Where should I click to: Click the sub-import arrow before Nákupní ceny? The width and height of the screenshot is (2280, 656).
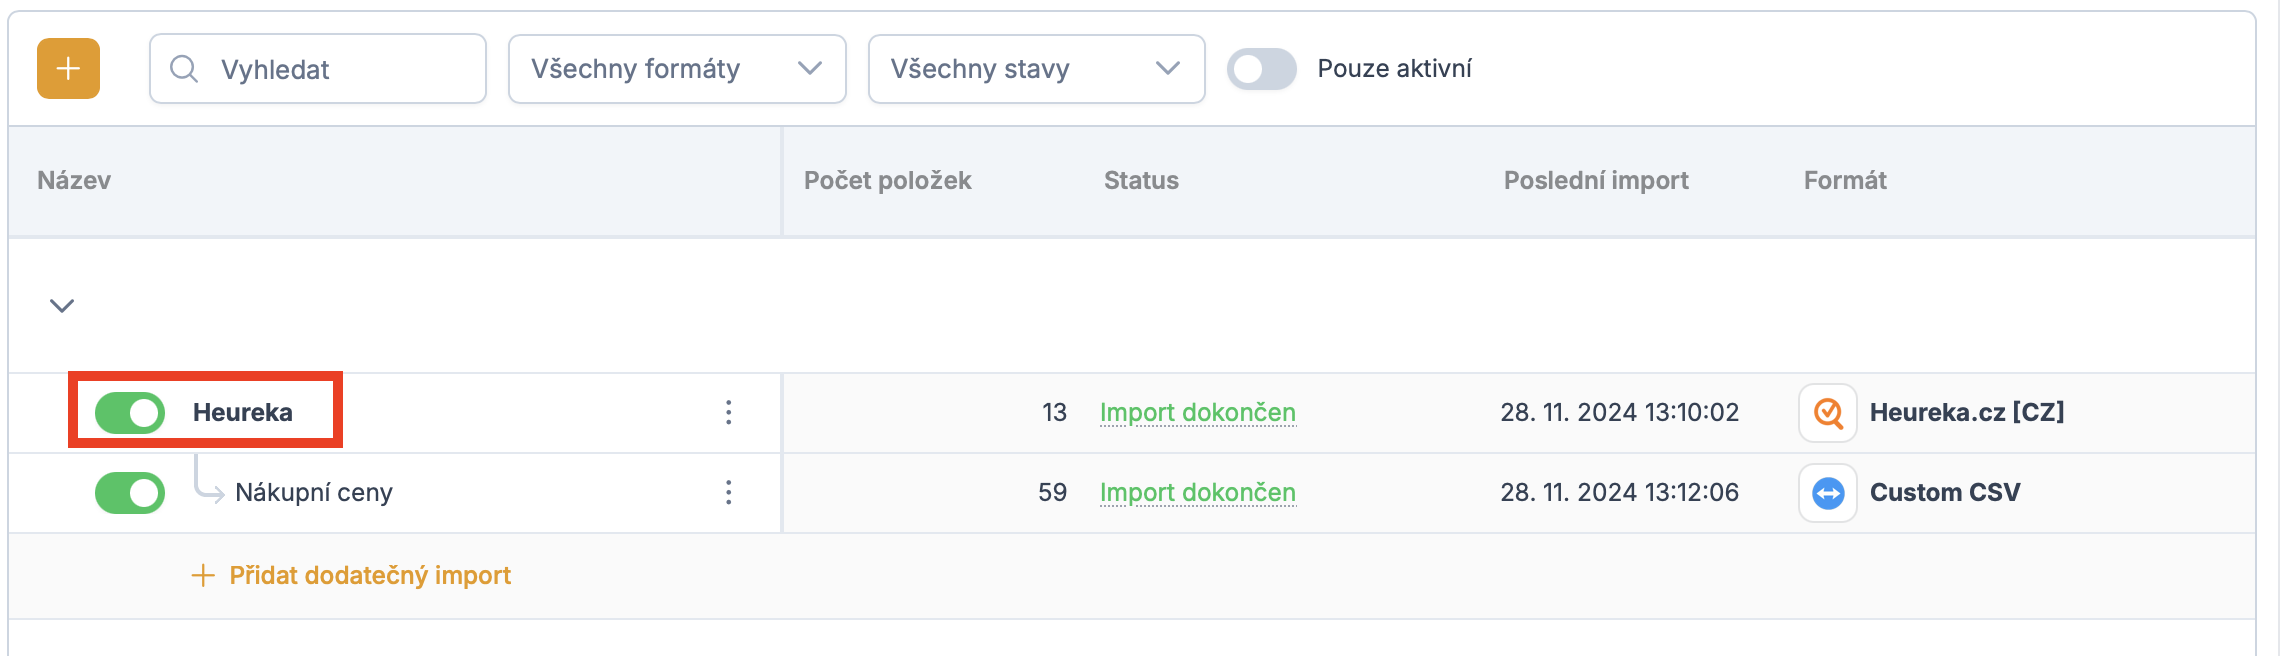click(208, 480)
